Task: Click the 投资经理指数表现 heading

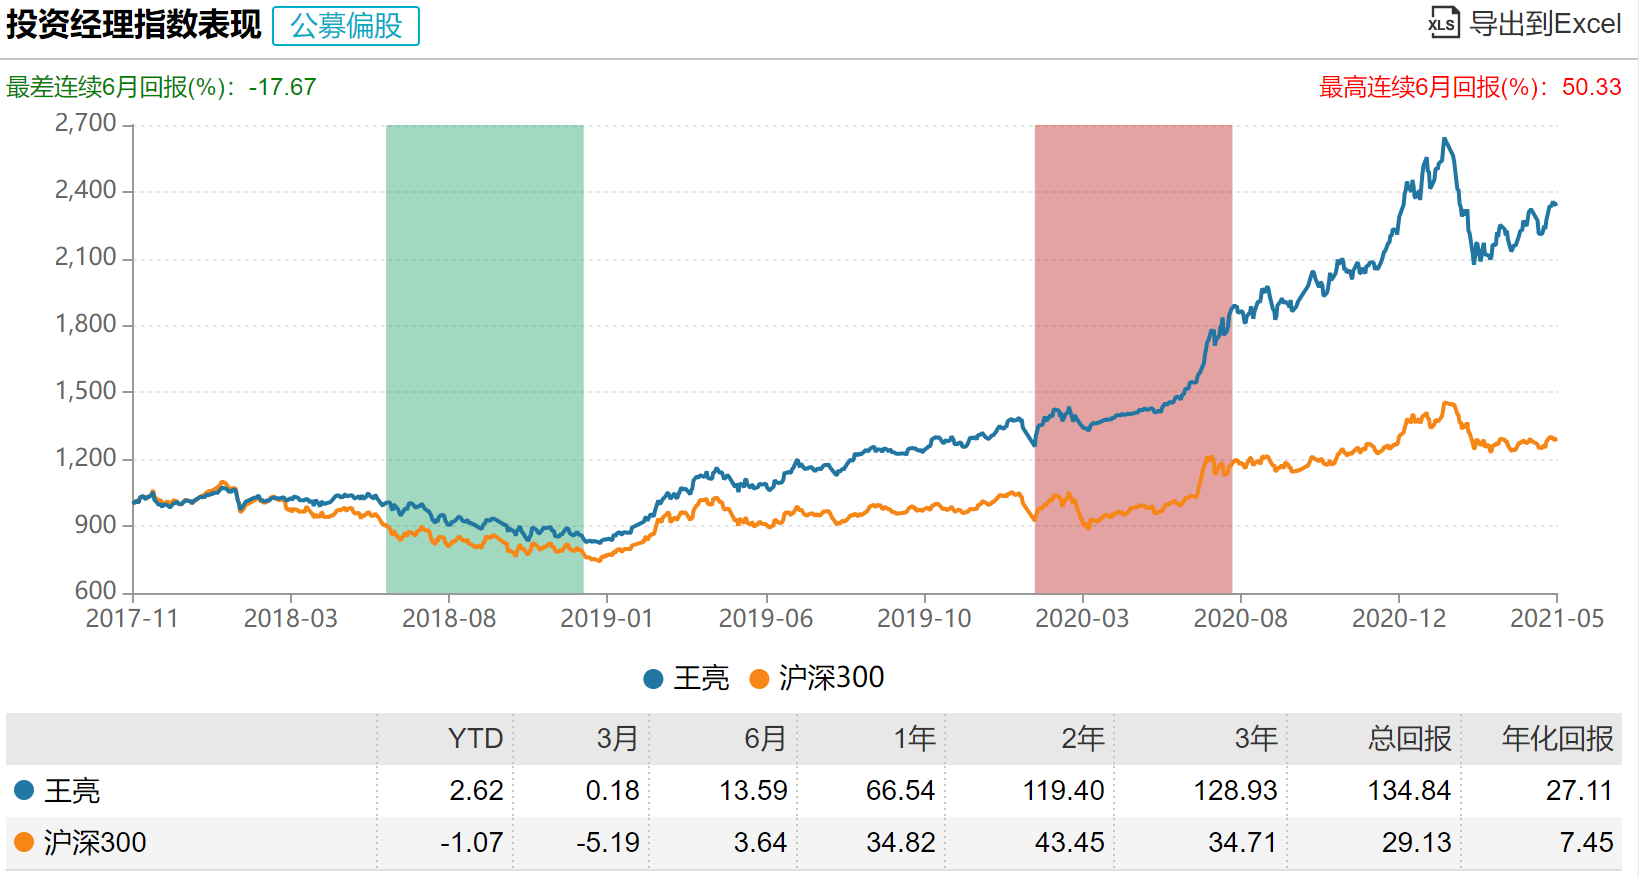Action: coord(133,25)
